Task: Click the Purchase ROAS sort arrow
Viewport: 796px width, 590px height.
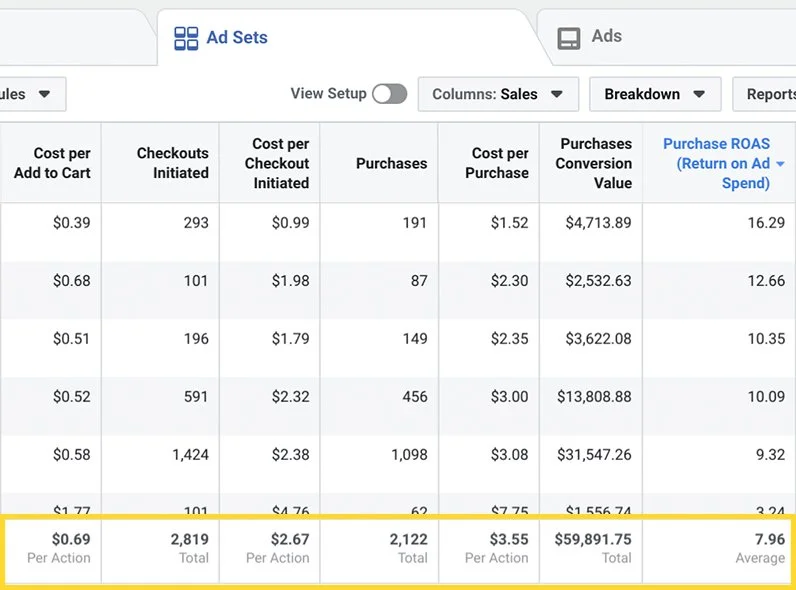Action: click(x=780, y=164)
